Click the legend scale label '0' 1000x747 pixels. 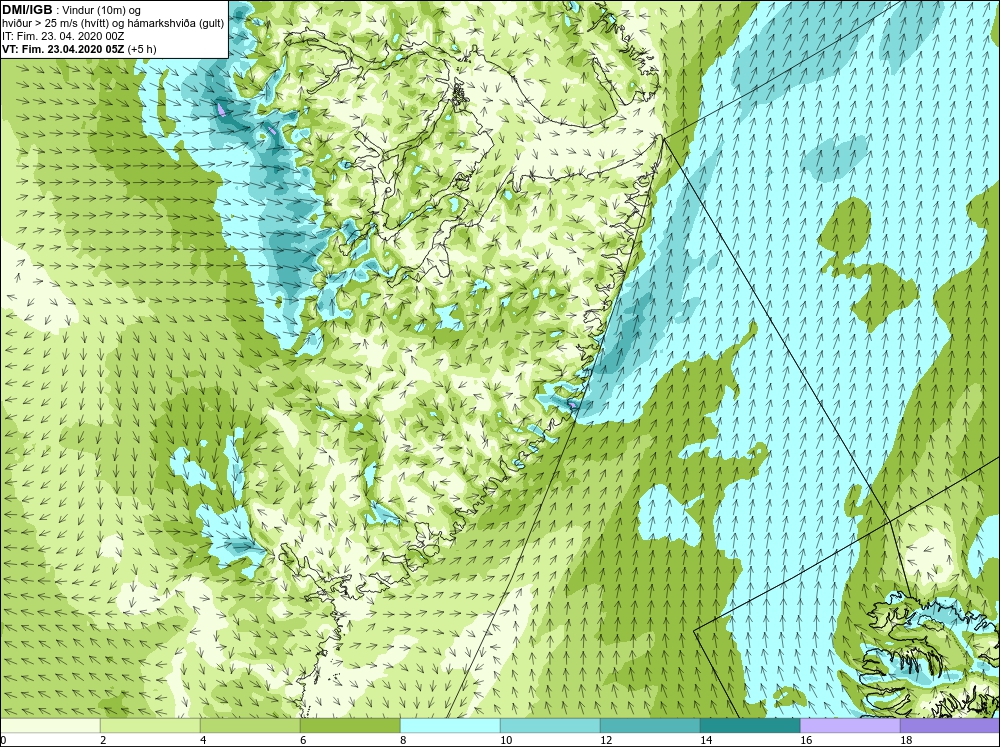click(3, 740)
